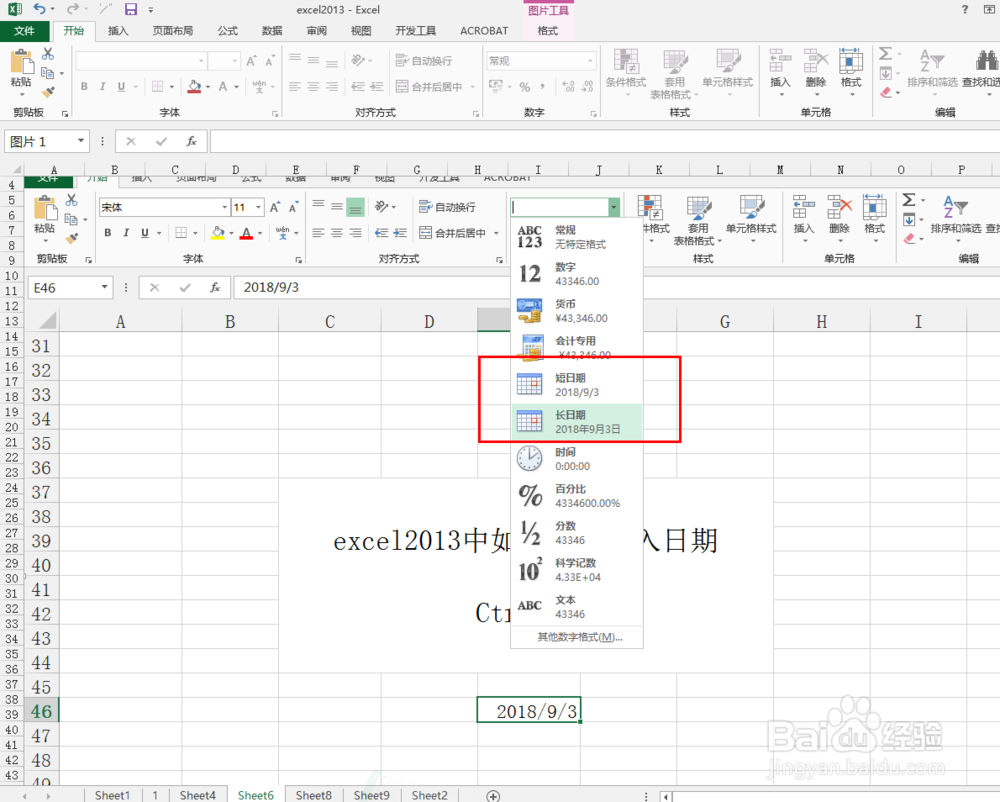Add a new sheet with the plus button
Image resolution: width=1000 pixels, height=802 pixels.
tap(493, 796)
